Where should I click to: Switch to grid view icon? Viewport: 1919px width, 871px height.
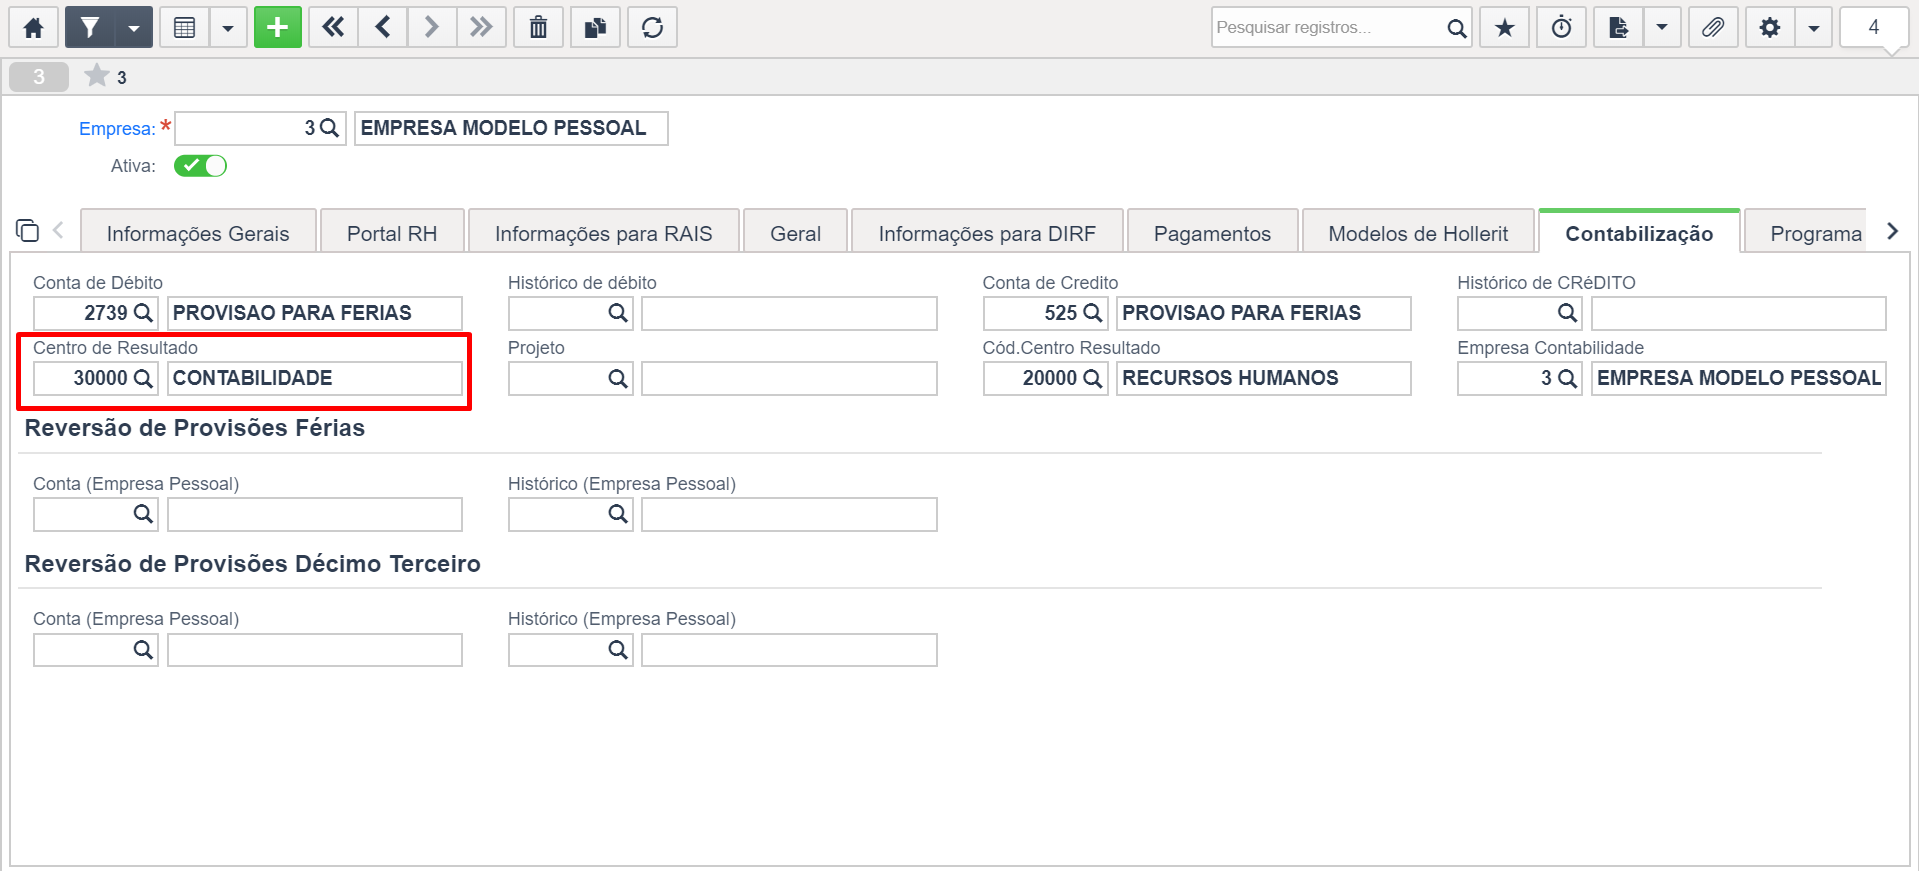click(185, 27)
